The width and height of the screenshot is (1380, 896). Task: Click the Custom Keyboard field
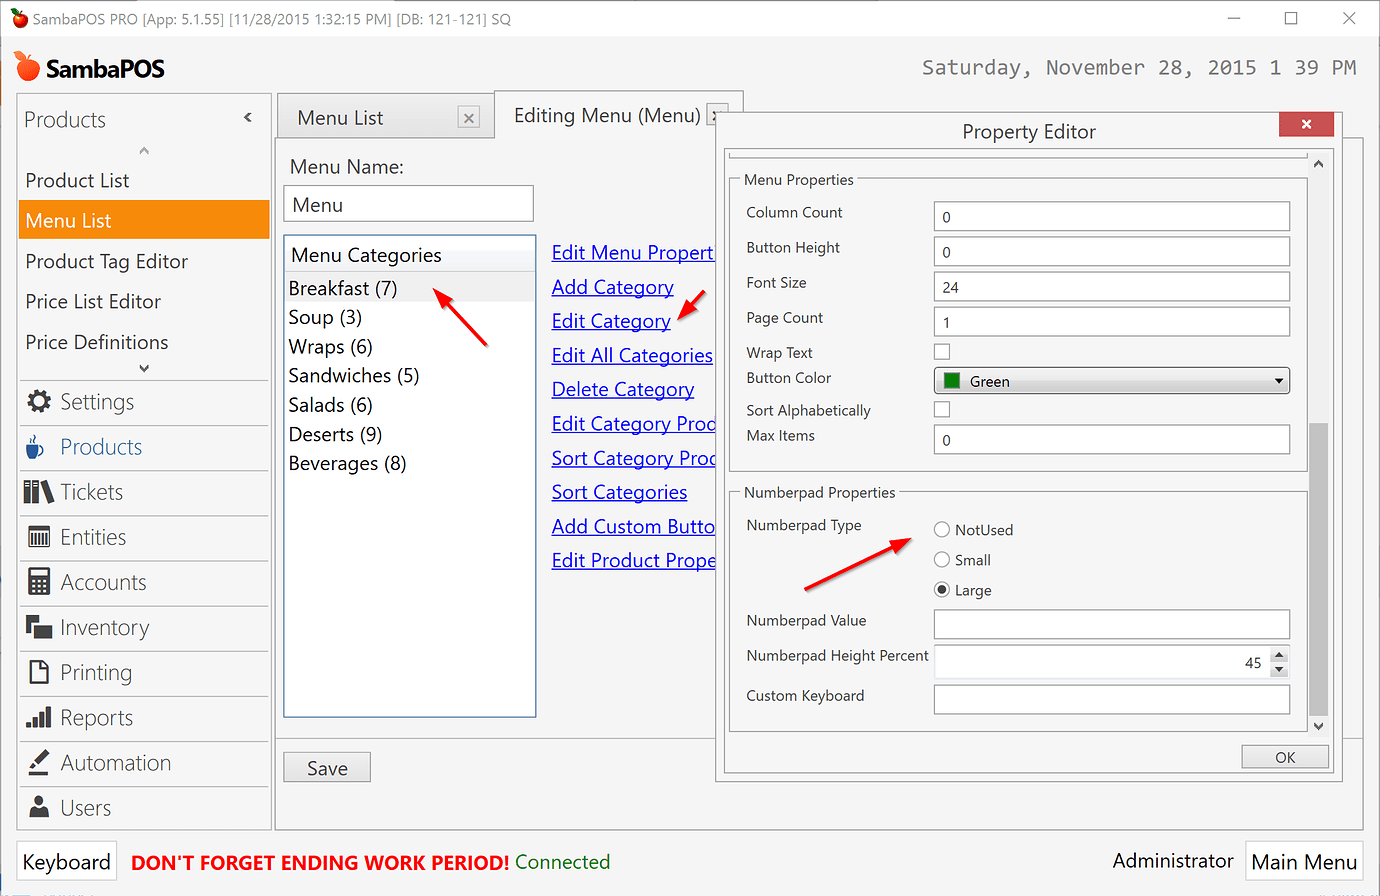pyautogui.click(x=1111, y=699)
